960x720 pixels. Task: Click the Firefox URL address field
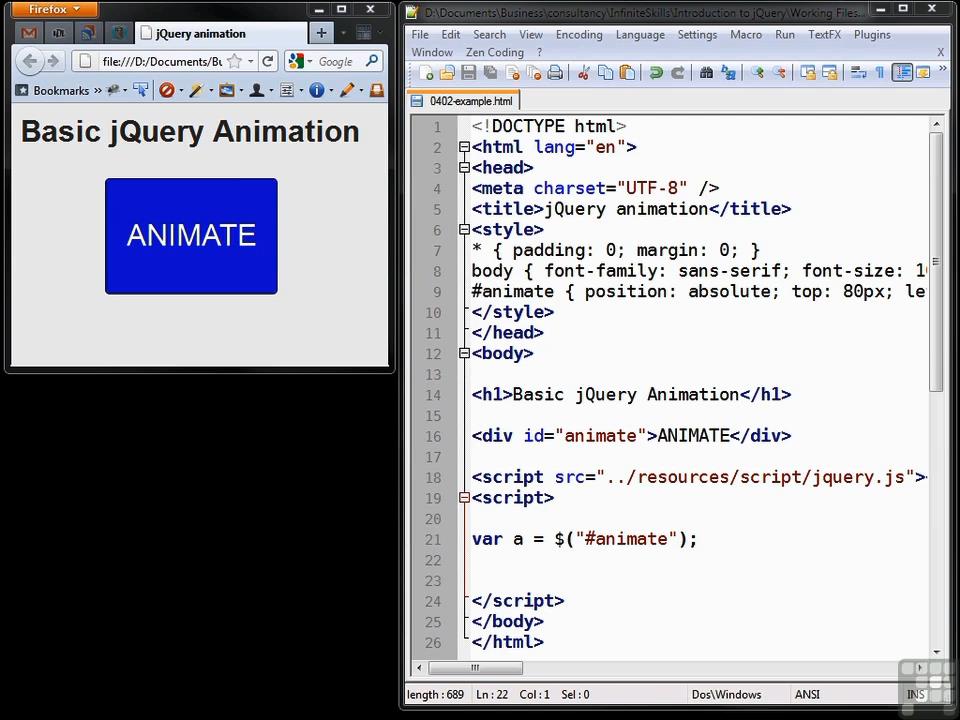[162, 61]
